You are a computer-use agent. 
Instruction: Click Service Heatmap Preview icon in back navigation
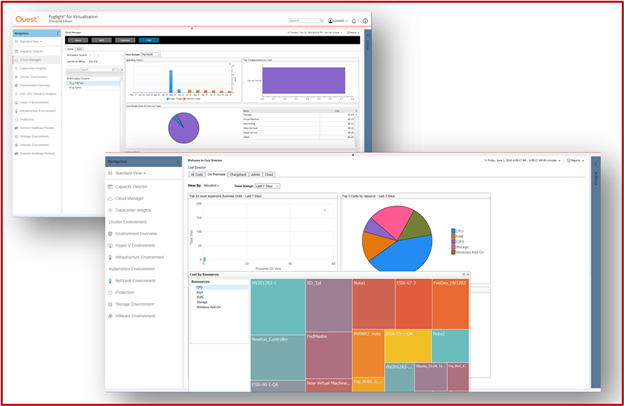click(16, 128)
